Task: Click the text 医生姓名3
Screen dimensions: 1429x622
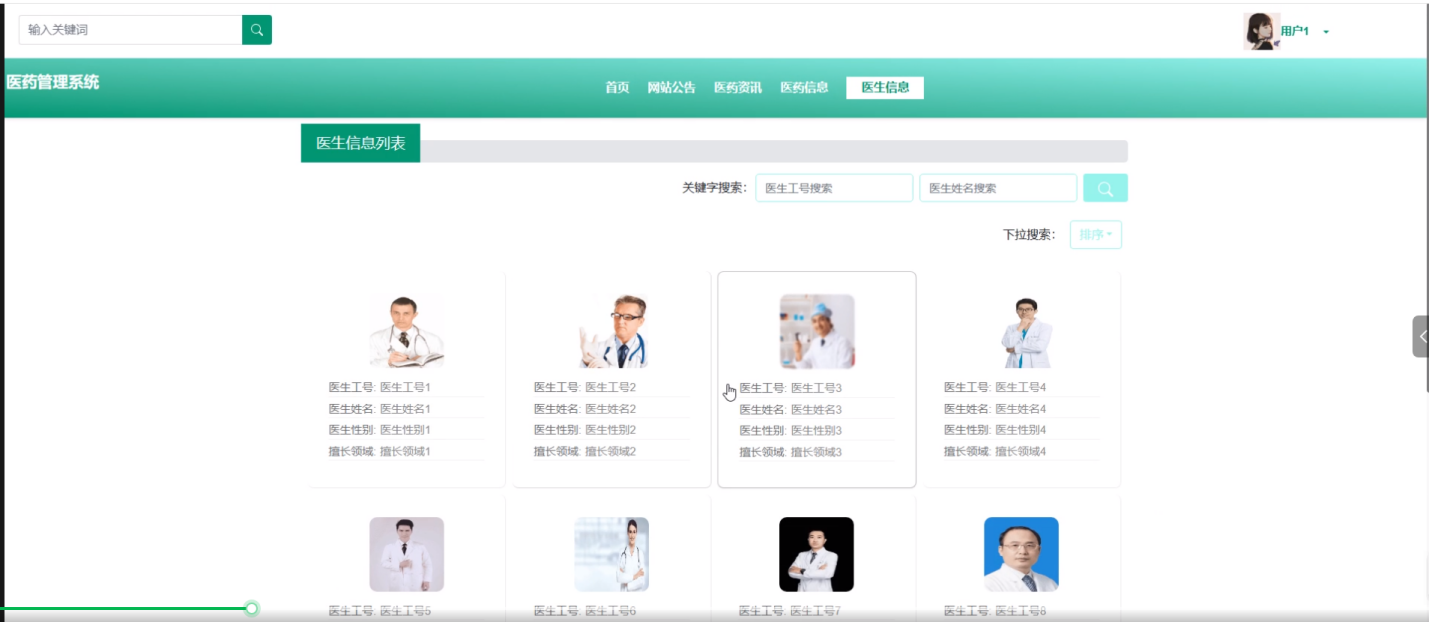Action: pos(817,410)
